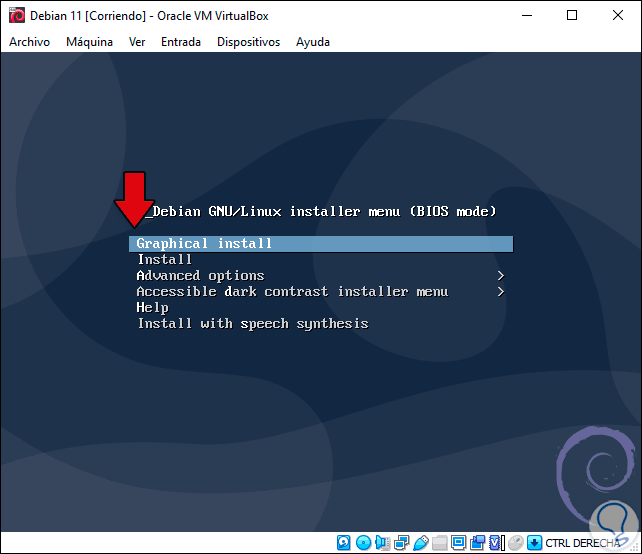Select Install with speech synthesis

pos(253,323)
